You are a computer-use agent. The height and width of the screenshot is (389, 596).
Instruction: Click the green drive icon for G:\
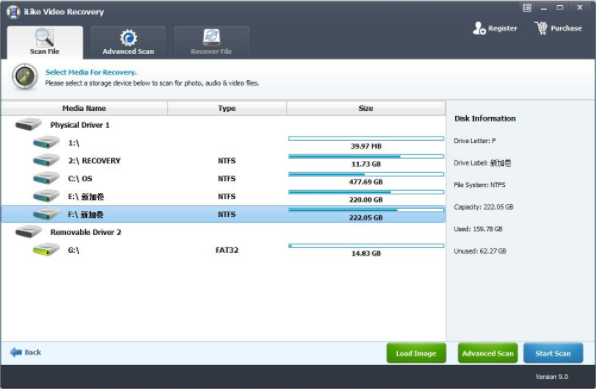pyautogui.click(x=46, y=249)
